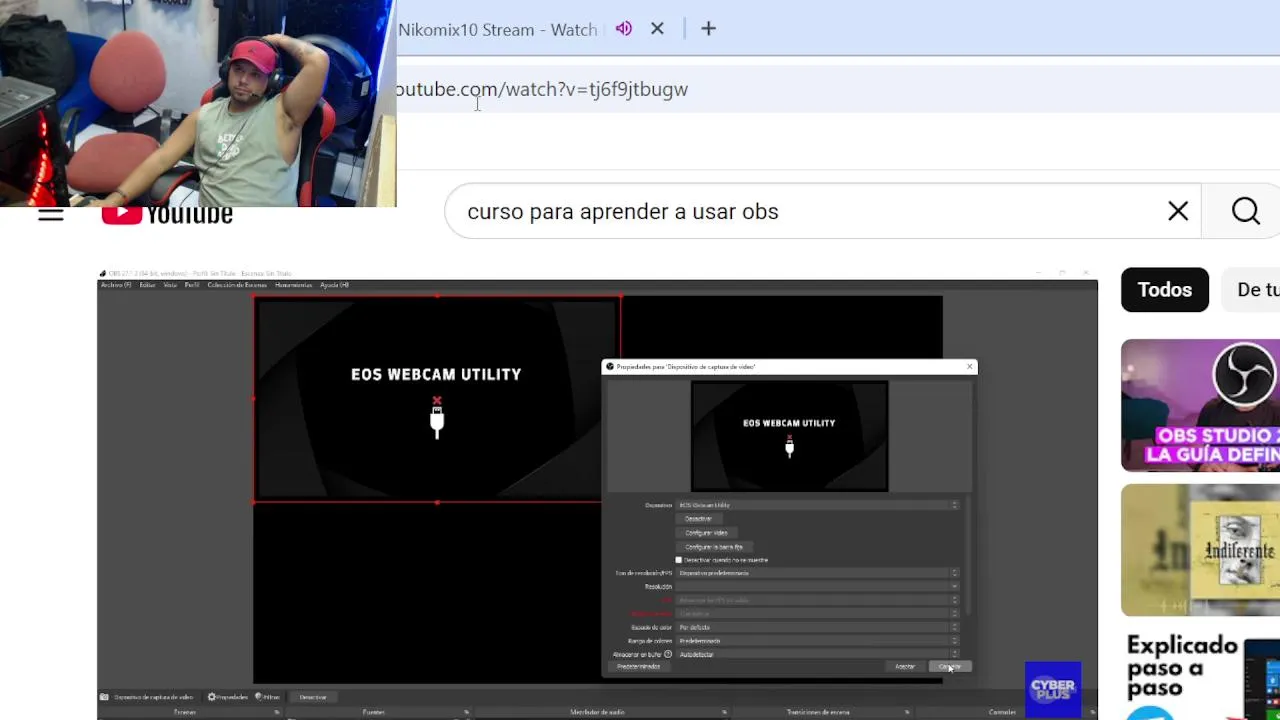Click the OBS logo in the Propiedades title bar
This screenshot has width=1280, height=720.
(x=610, y=367)
